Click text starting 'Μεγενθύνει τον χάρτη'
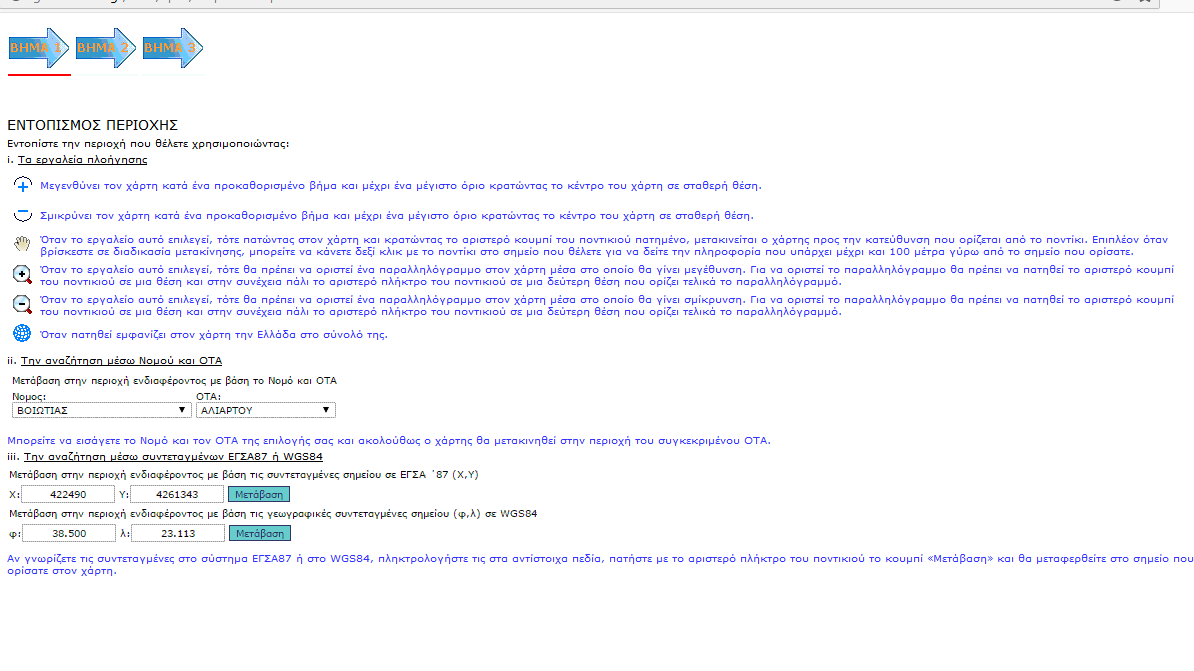Screen dimensions: 1194x671 (x=401, y=185)
